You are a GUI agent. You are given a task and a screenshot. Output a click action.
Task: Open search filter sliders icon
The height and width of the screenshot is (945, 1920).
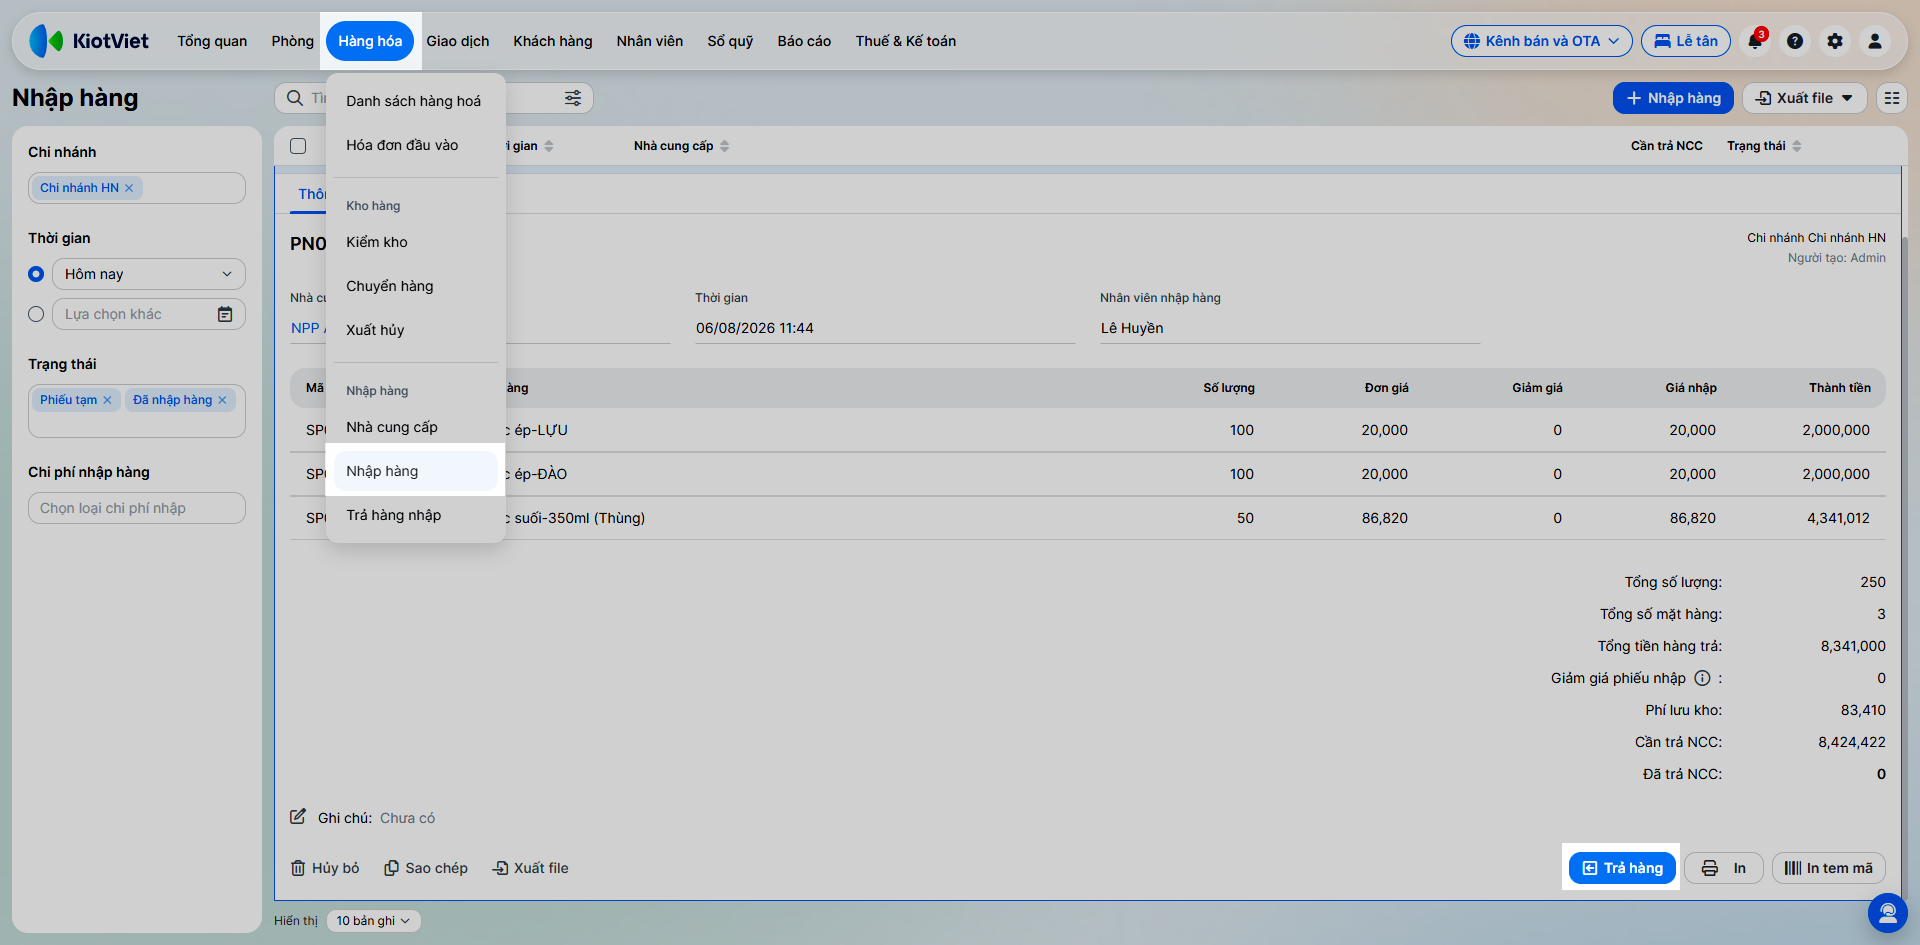coord(573,98)
